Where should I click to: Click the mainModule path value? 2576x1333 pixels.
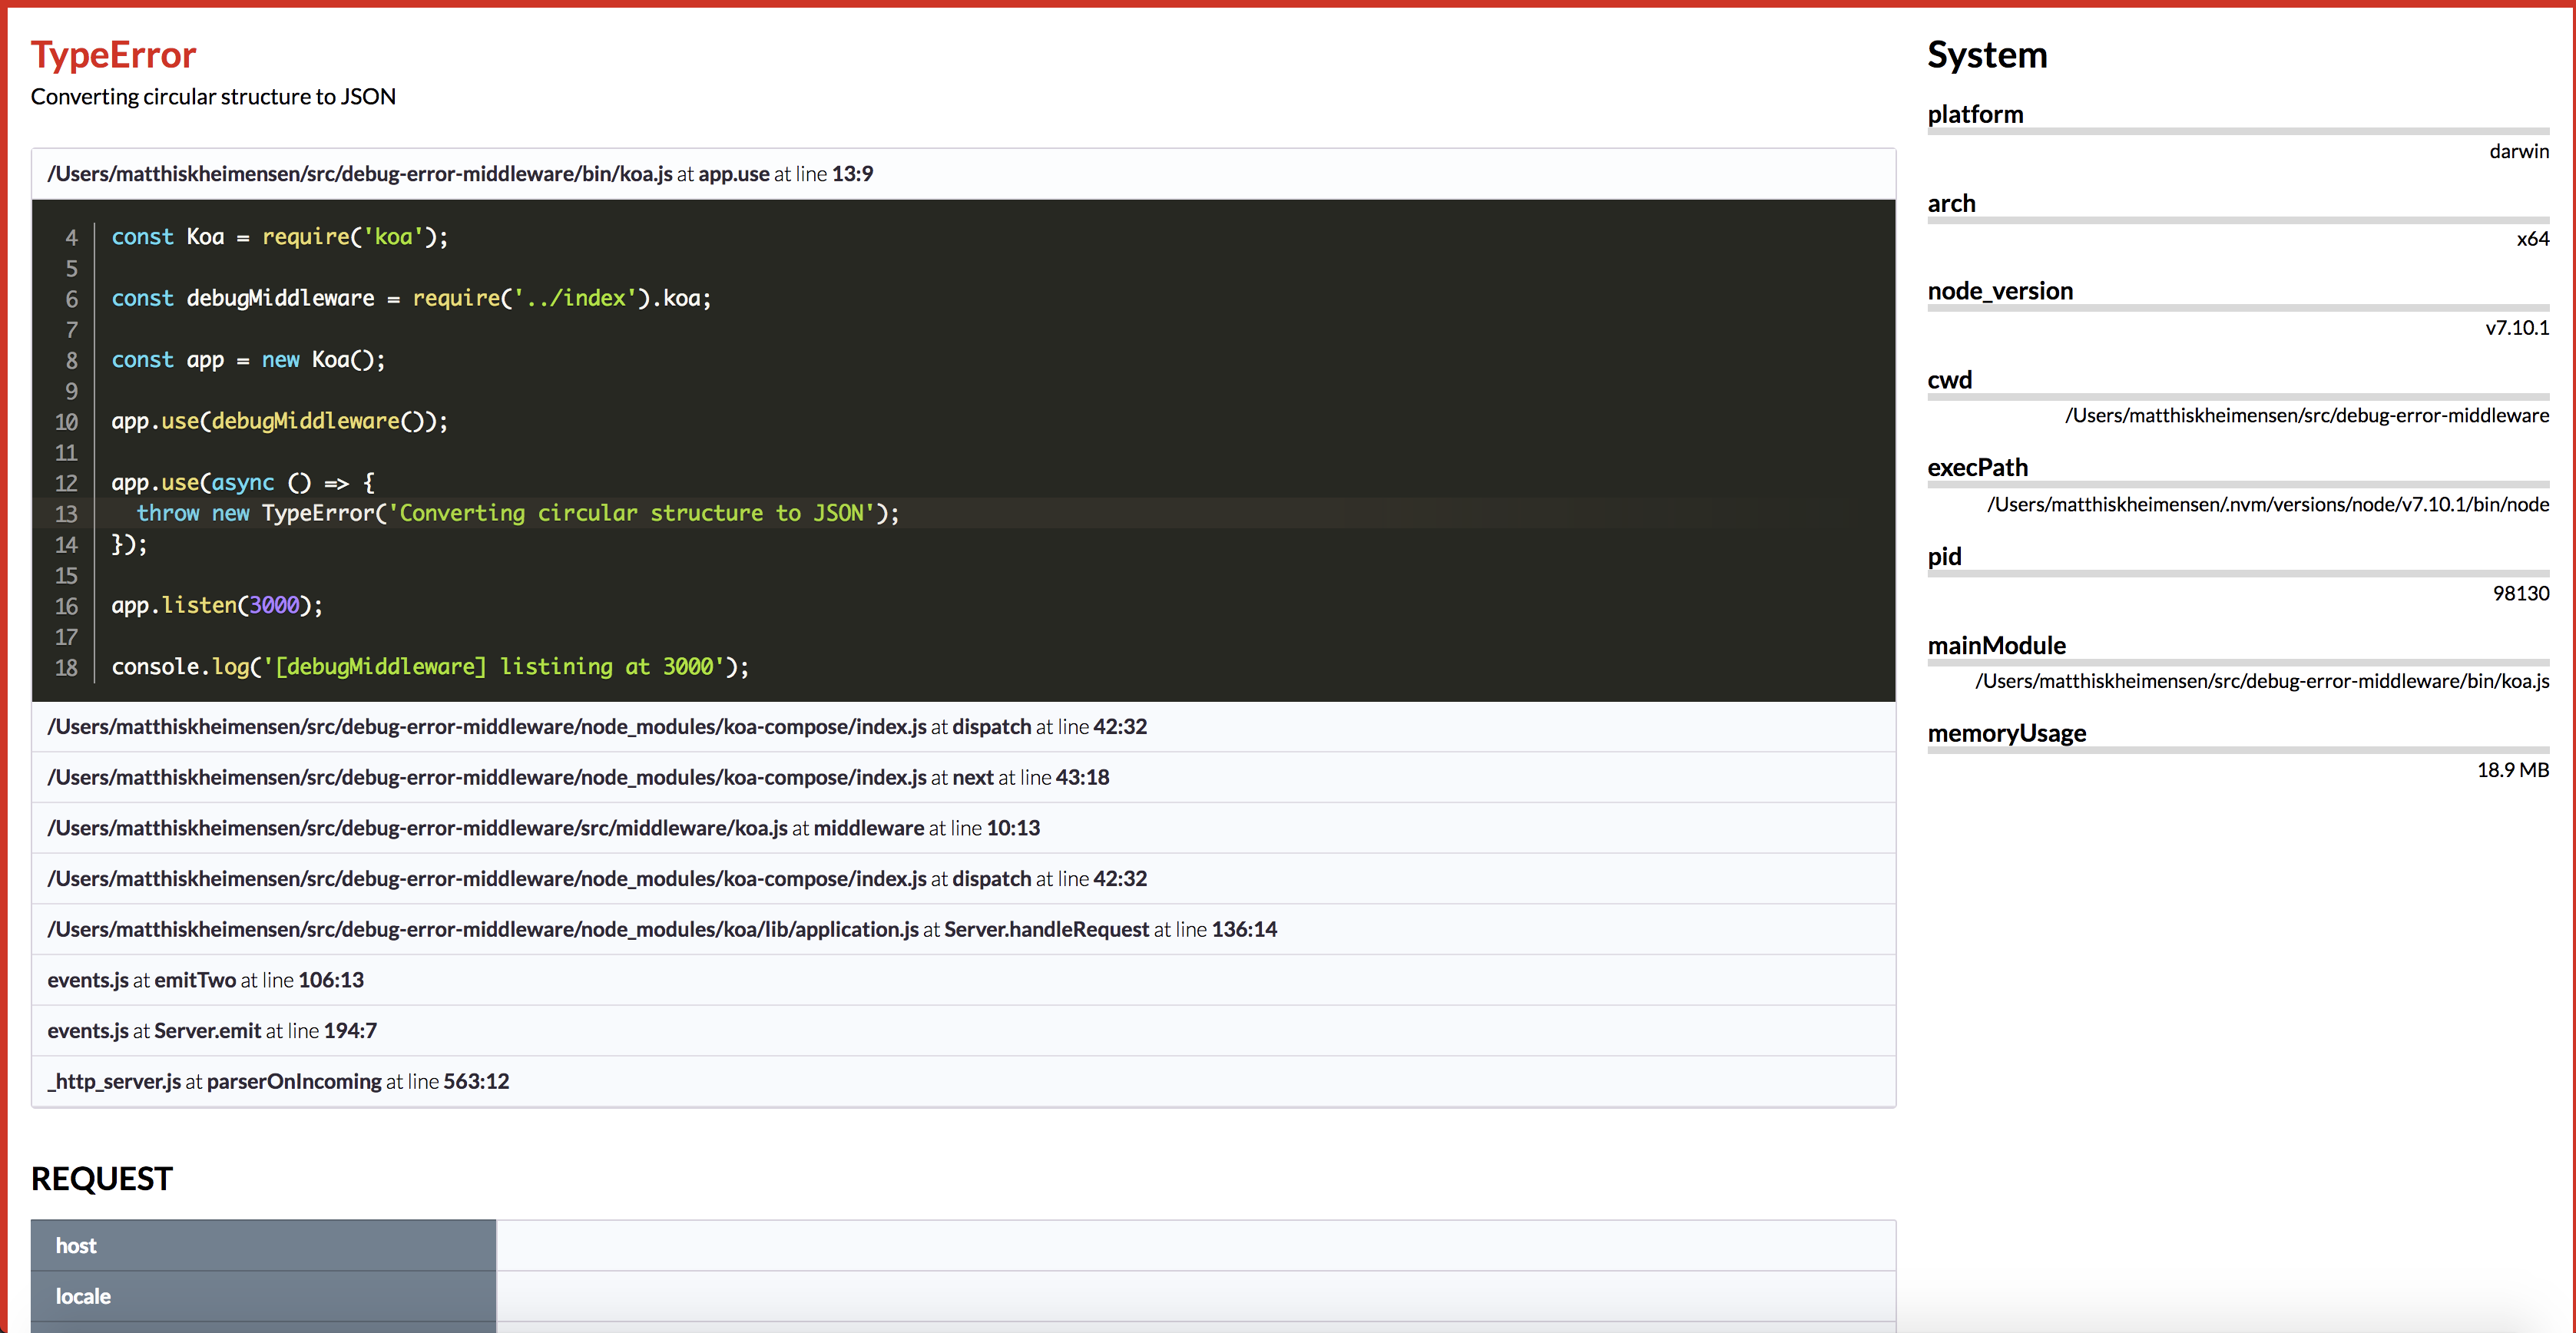[x=2261, y=681]
